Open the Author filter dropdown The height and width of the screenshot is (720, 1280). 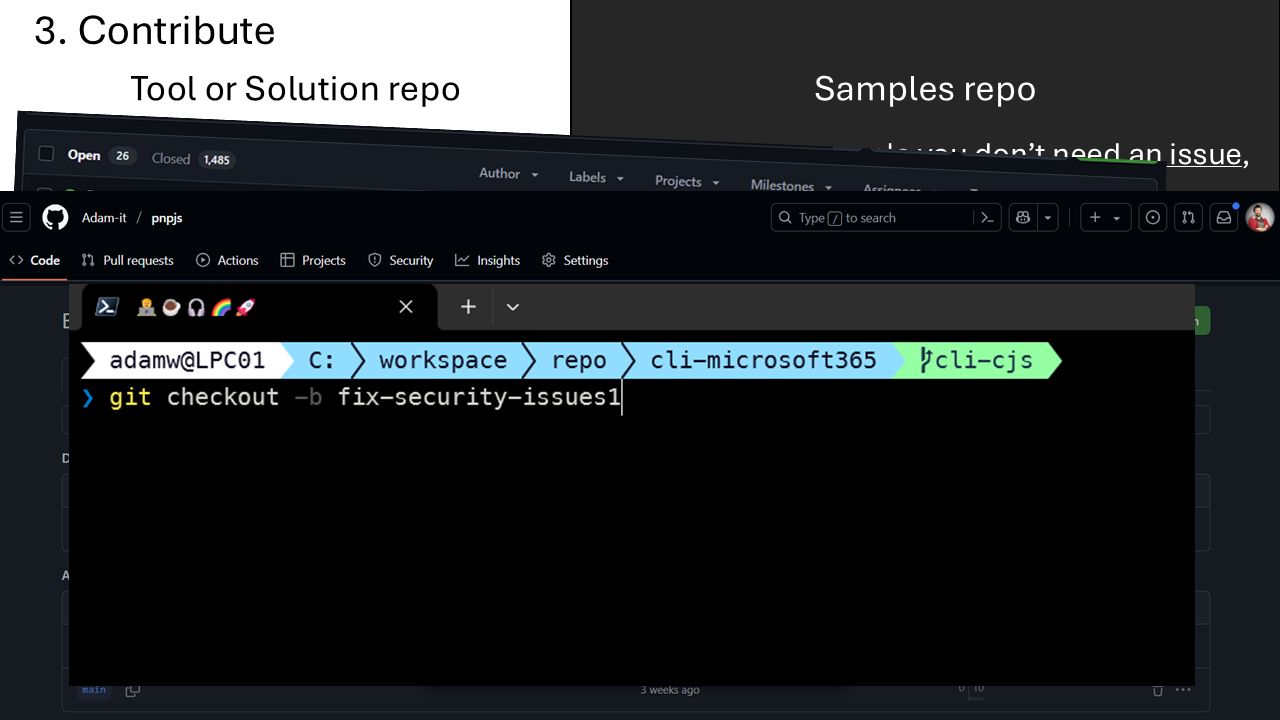[x=509, y=174]
